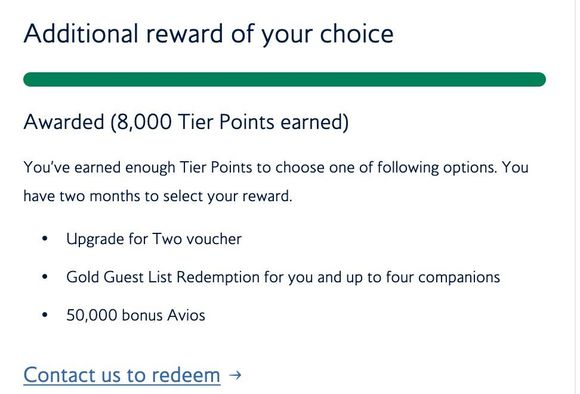Select the Gold Guest List Redemption option

283,277
